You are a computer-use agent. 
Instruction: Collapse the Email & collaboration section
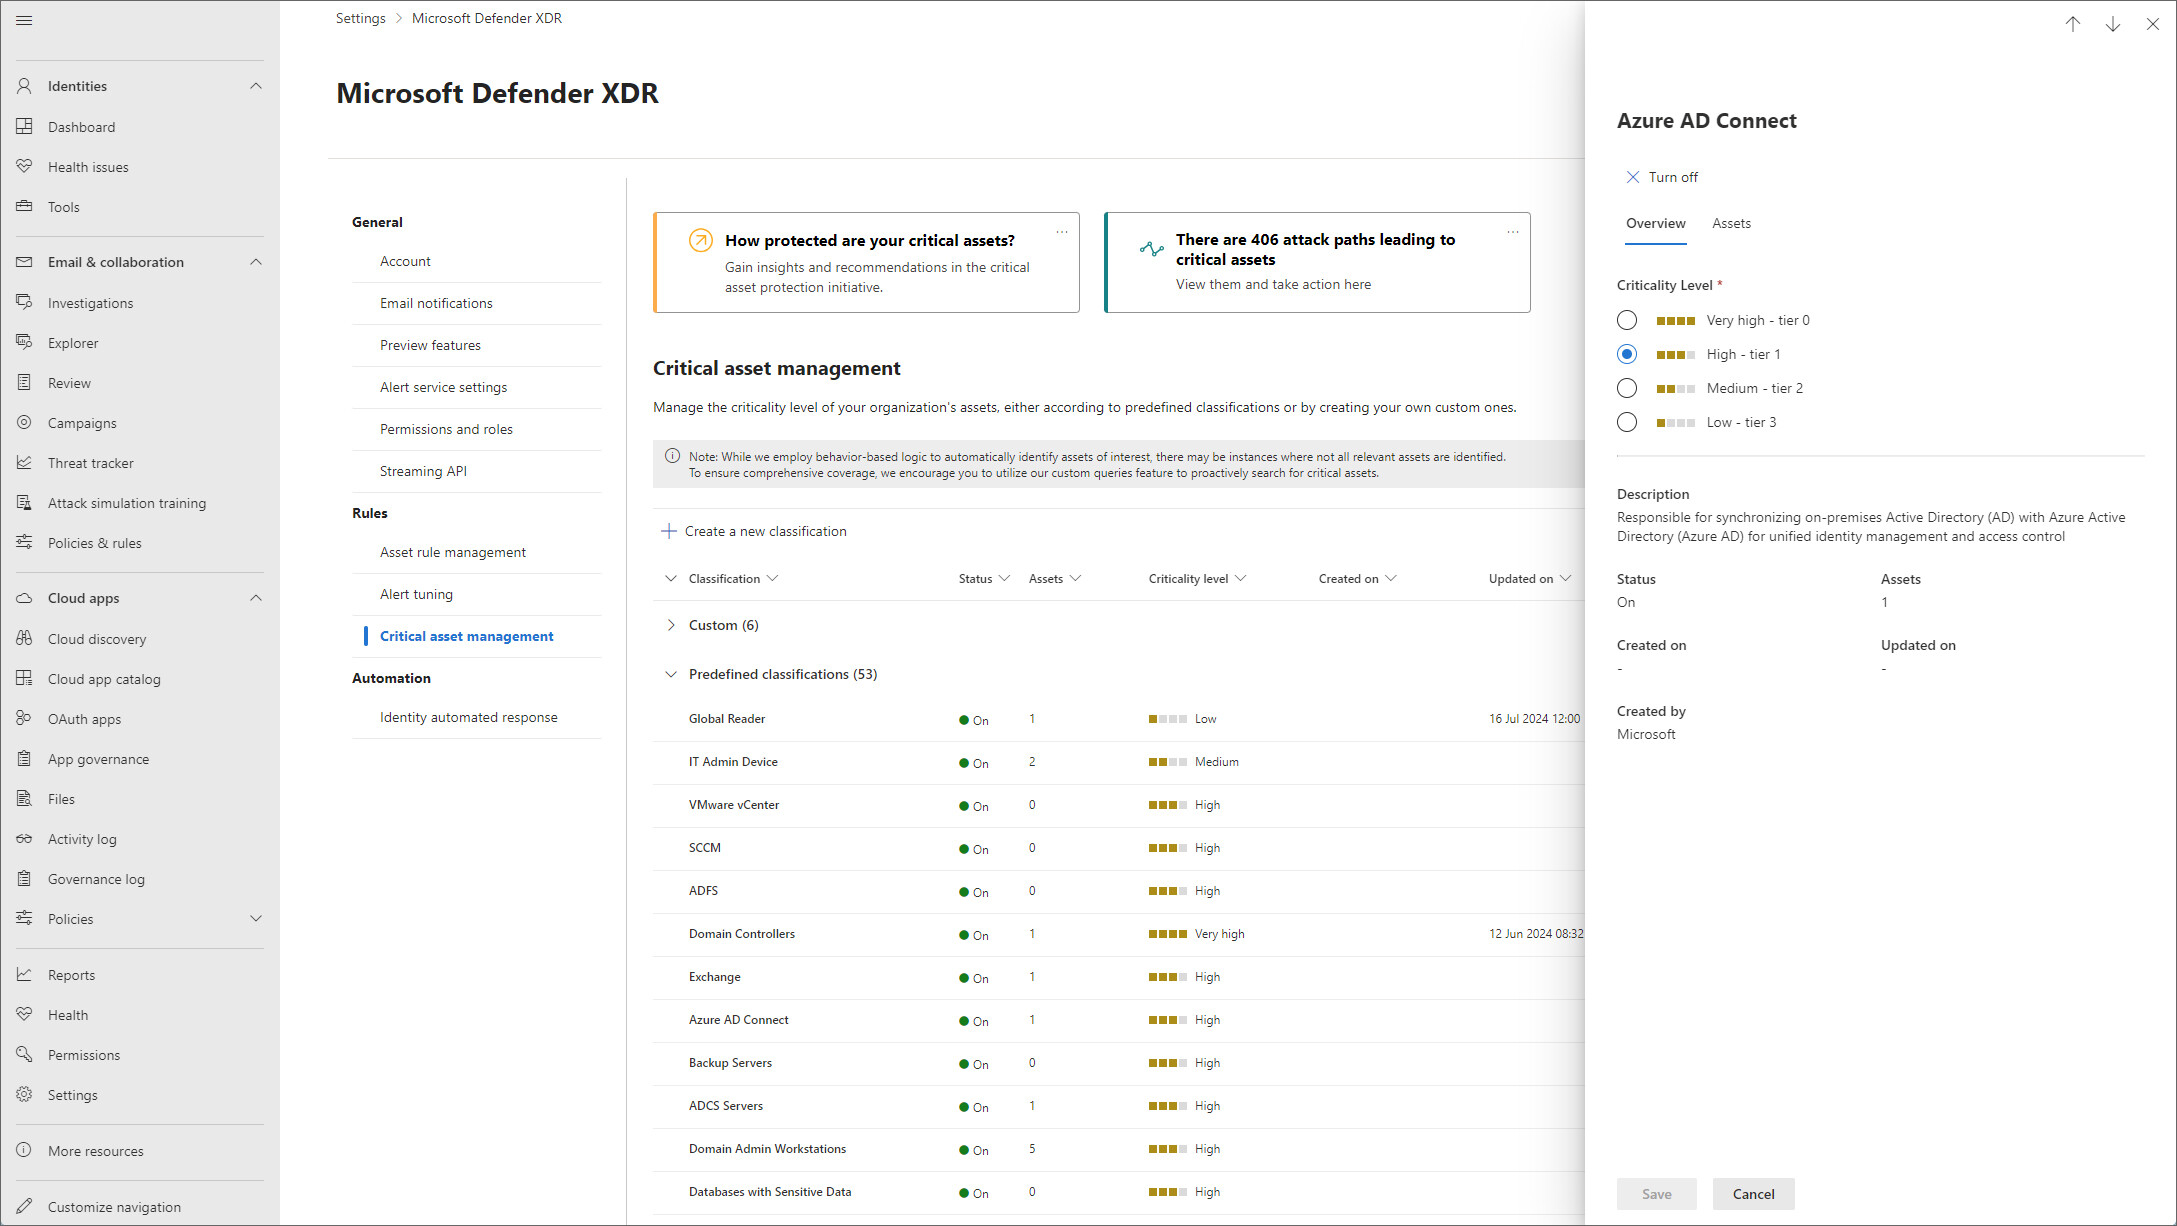tap(256, 262)
